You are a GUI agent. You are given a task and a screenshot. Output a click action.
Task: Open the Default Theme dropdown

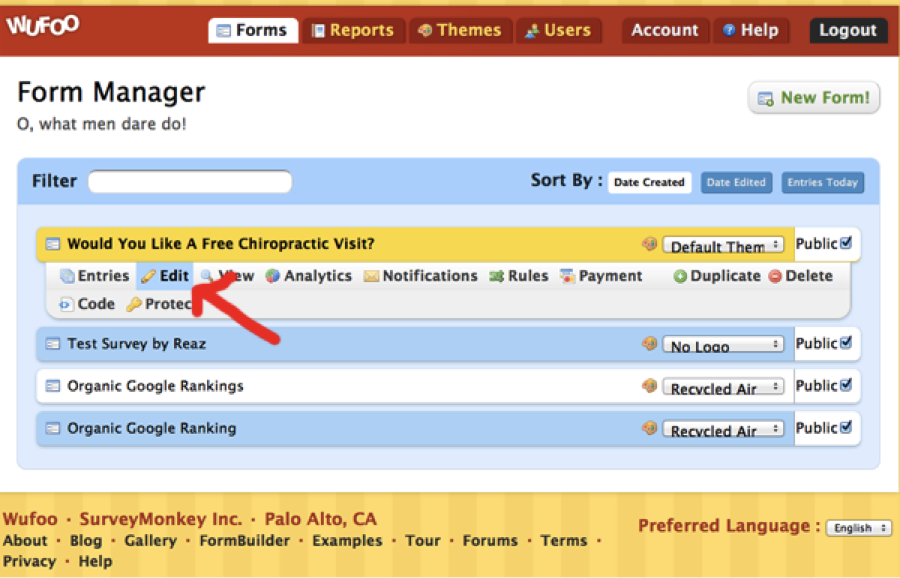(x=723, y=246)
